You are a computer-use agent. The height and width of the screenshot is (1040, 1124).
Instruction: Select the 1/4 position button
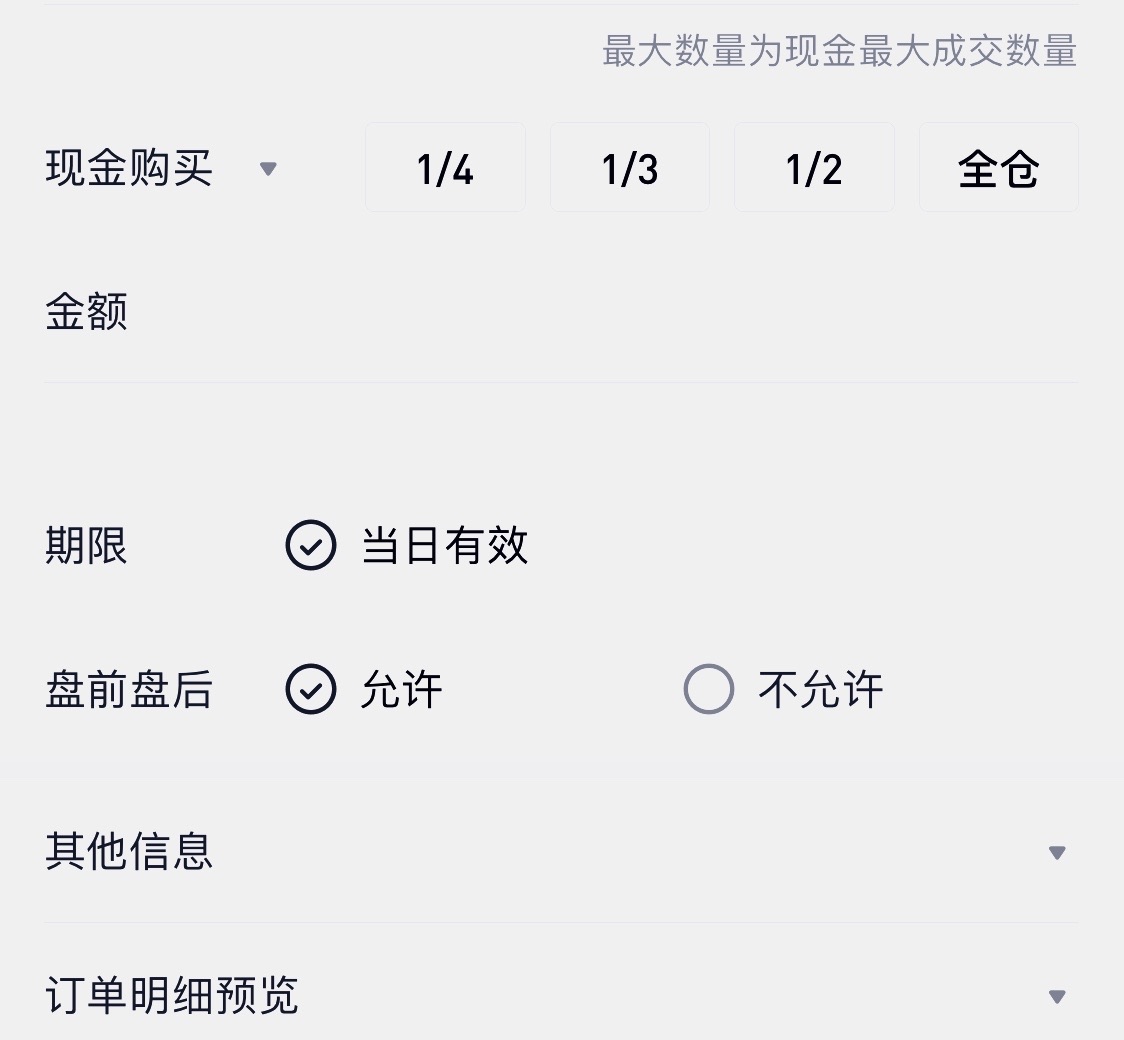pyautogui.click(x=445, y=168)
